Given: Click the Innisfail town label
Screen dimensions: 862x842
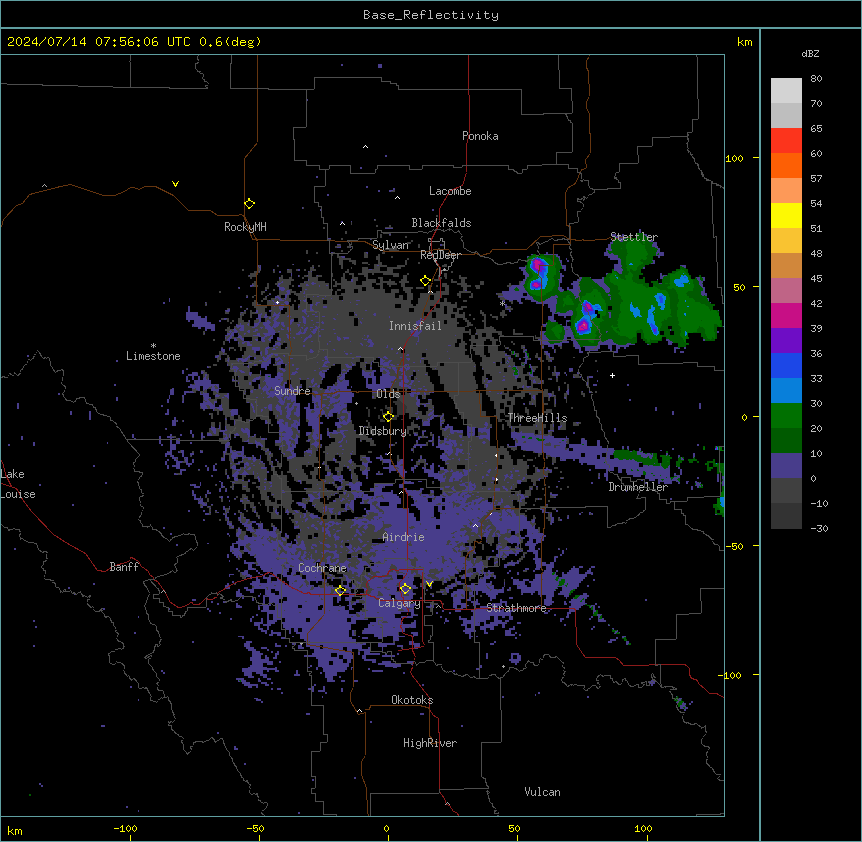Looking at the screenshot, I should 416,326.
